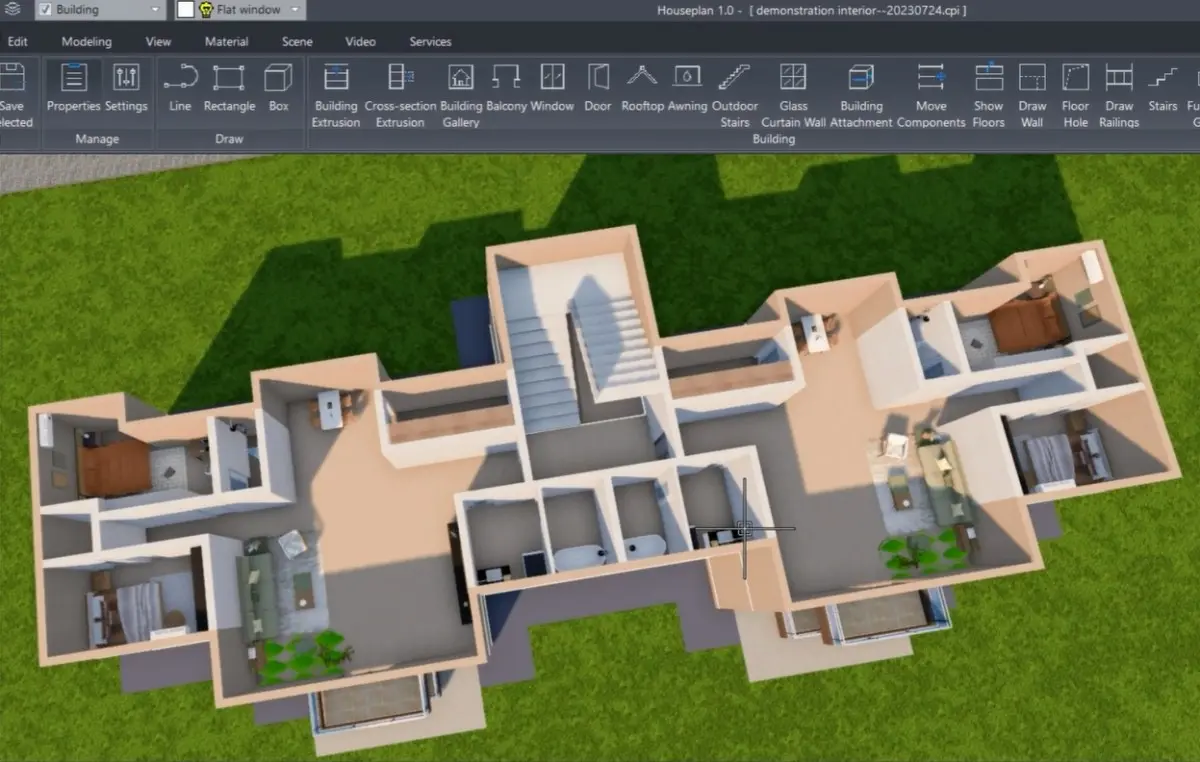This screenshot has height=762, width=1200.
Task: Select the Floor Hole tool
Action: (x=1076, y=95)
